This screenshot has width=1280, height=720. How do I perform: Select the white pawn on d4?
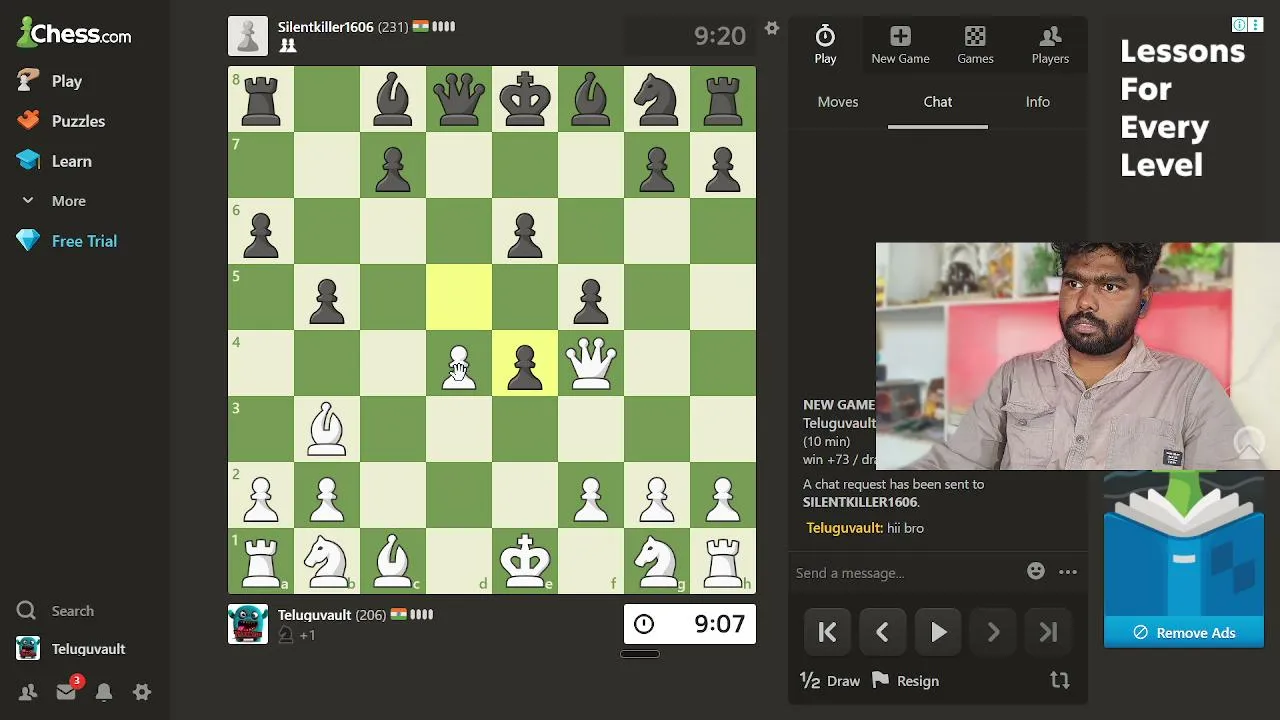coord(459,363)
